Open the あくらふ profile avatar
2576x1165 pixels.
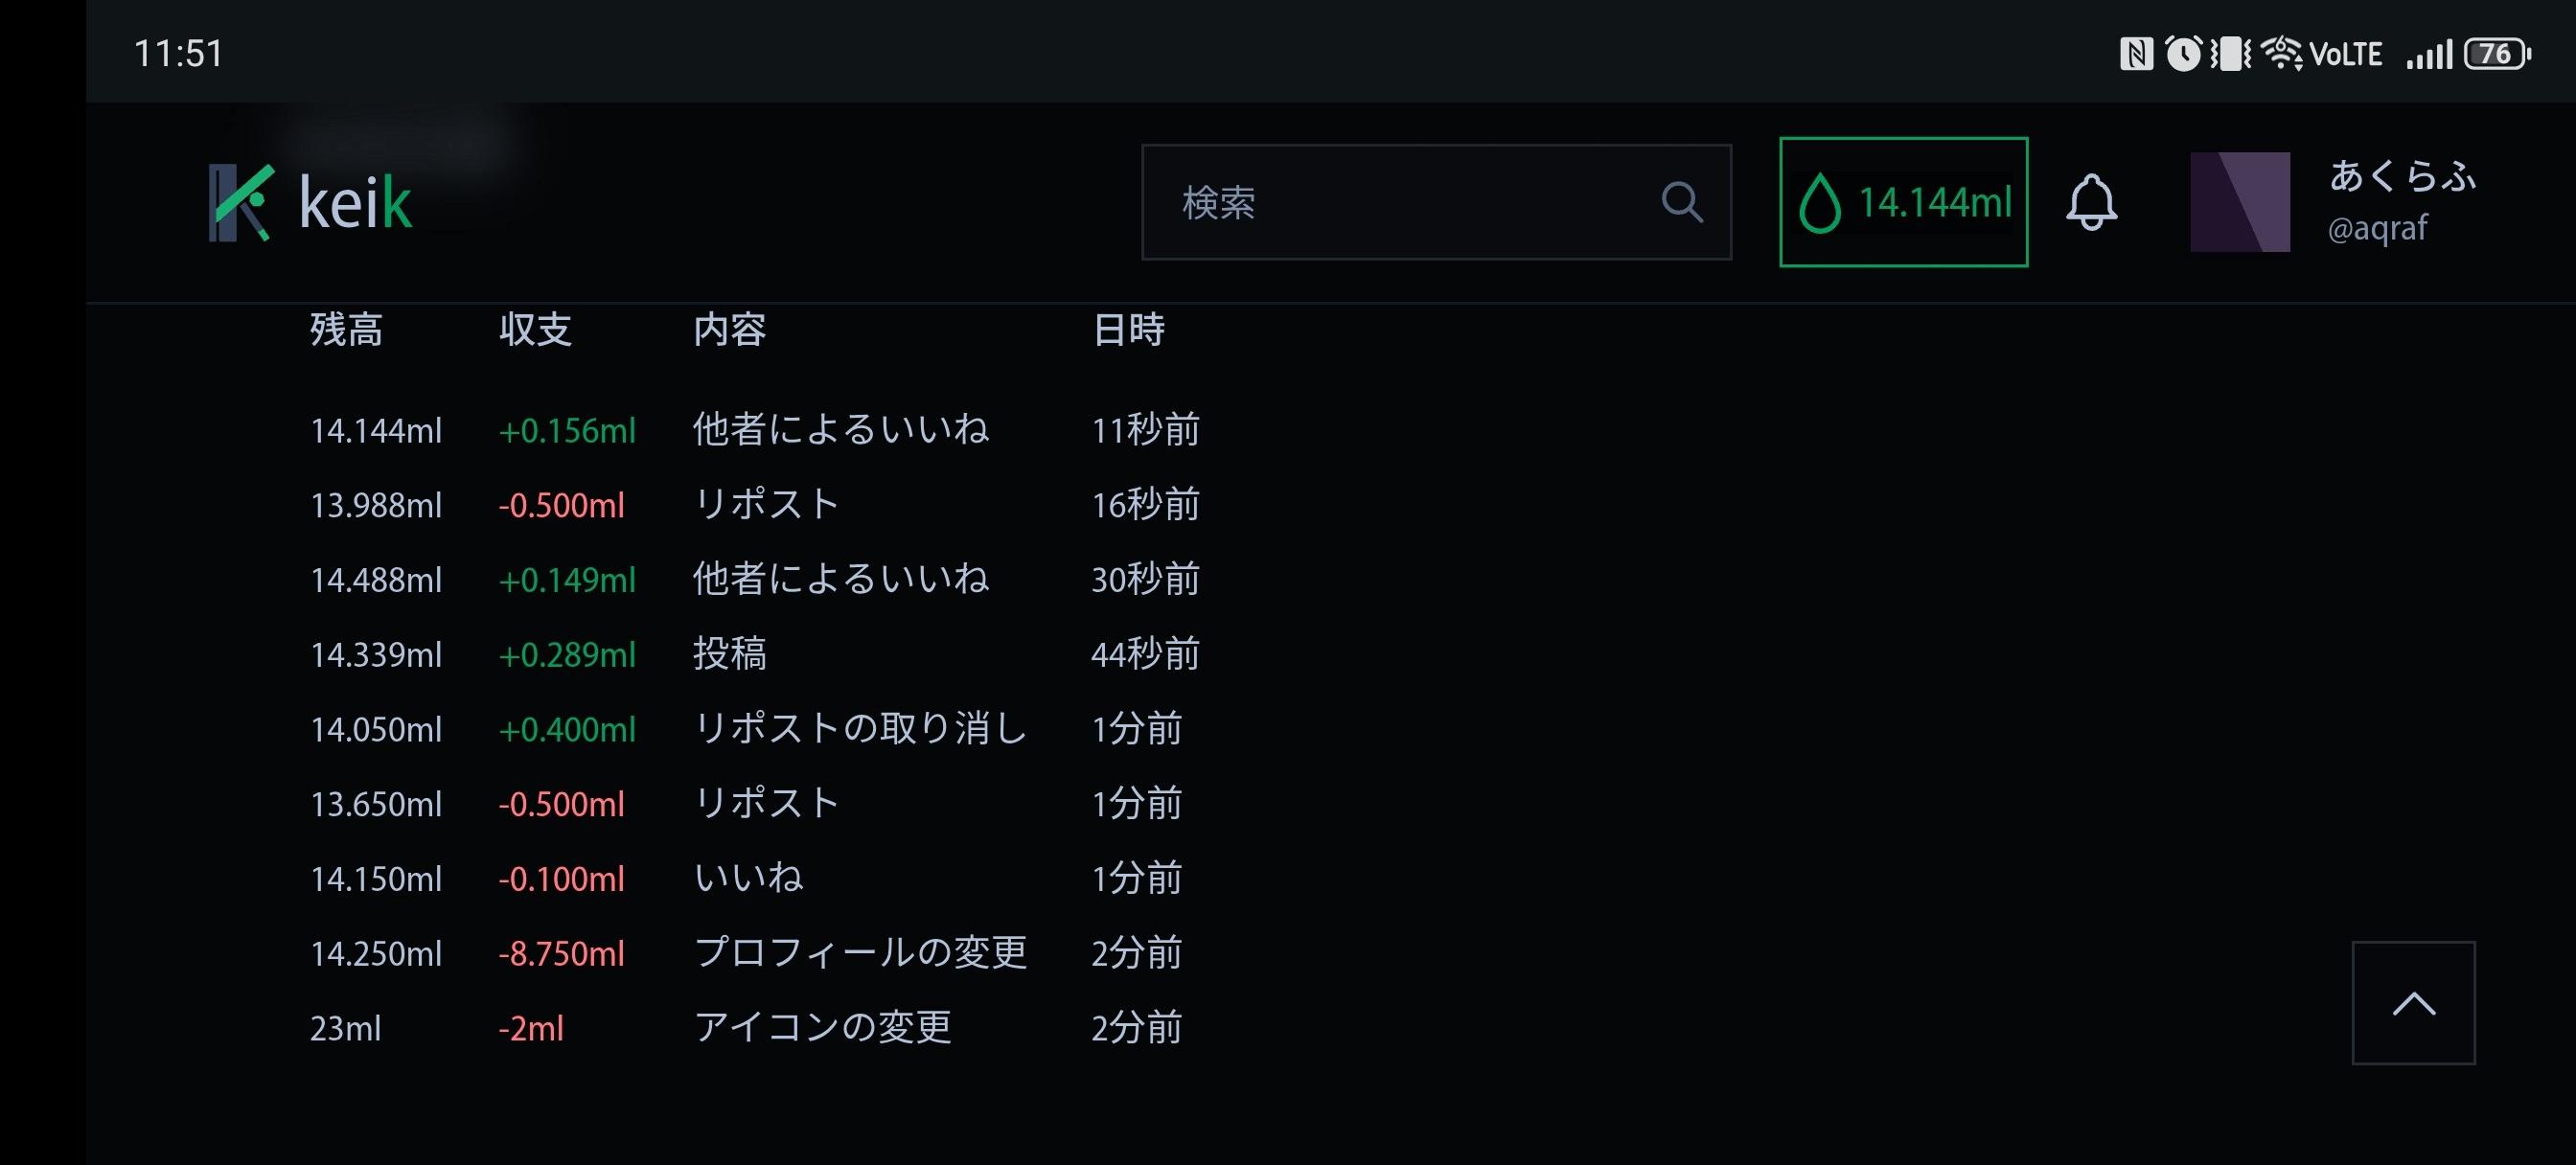tap(2240, 202)
